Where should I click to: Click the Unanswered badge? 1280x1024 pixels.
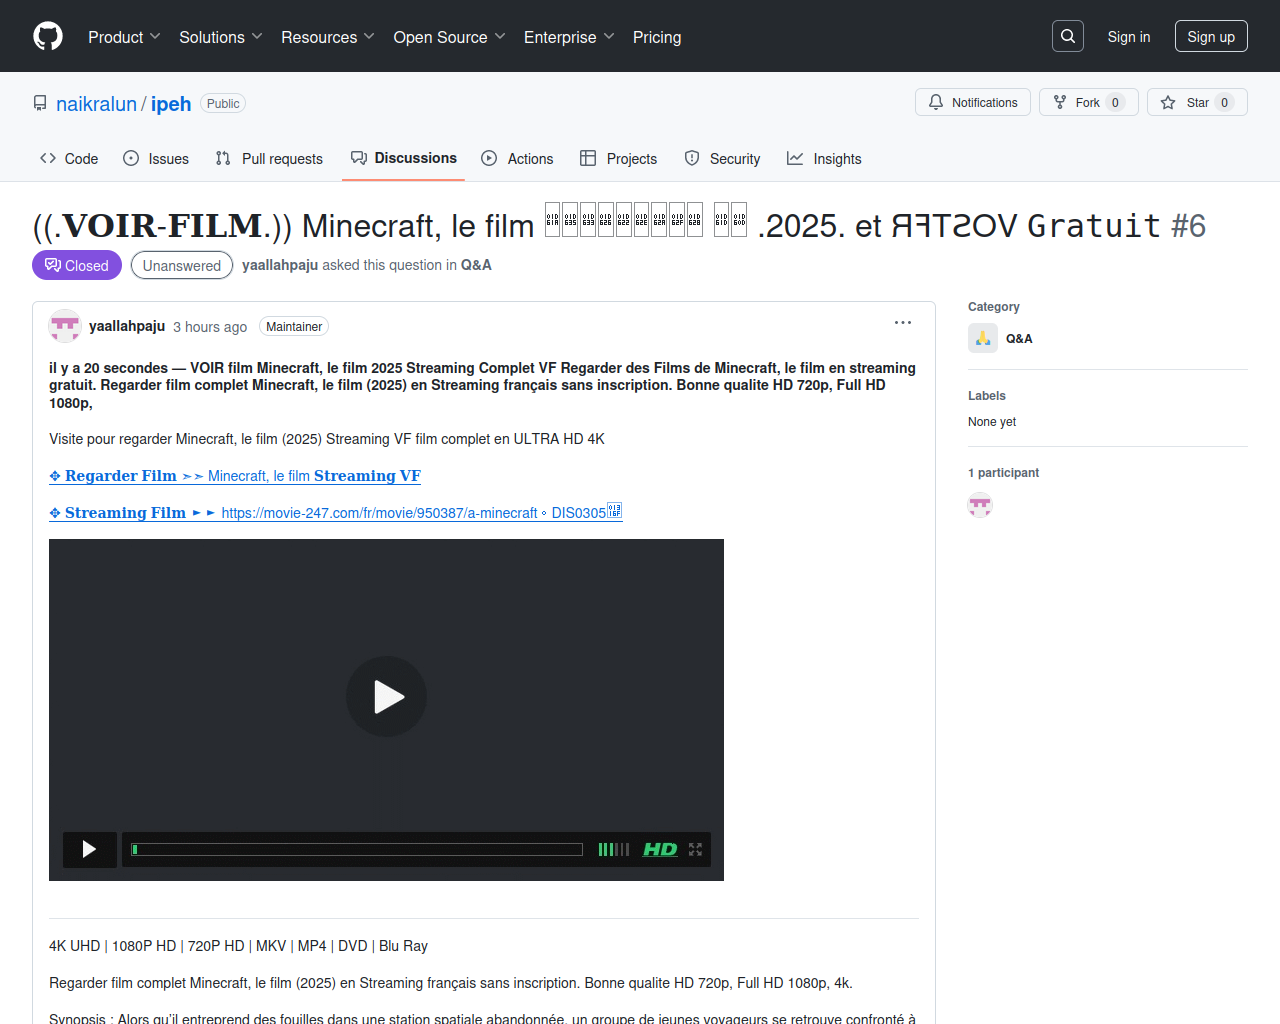[x=182, y=265]
